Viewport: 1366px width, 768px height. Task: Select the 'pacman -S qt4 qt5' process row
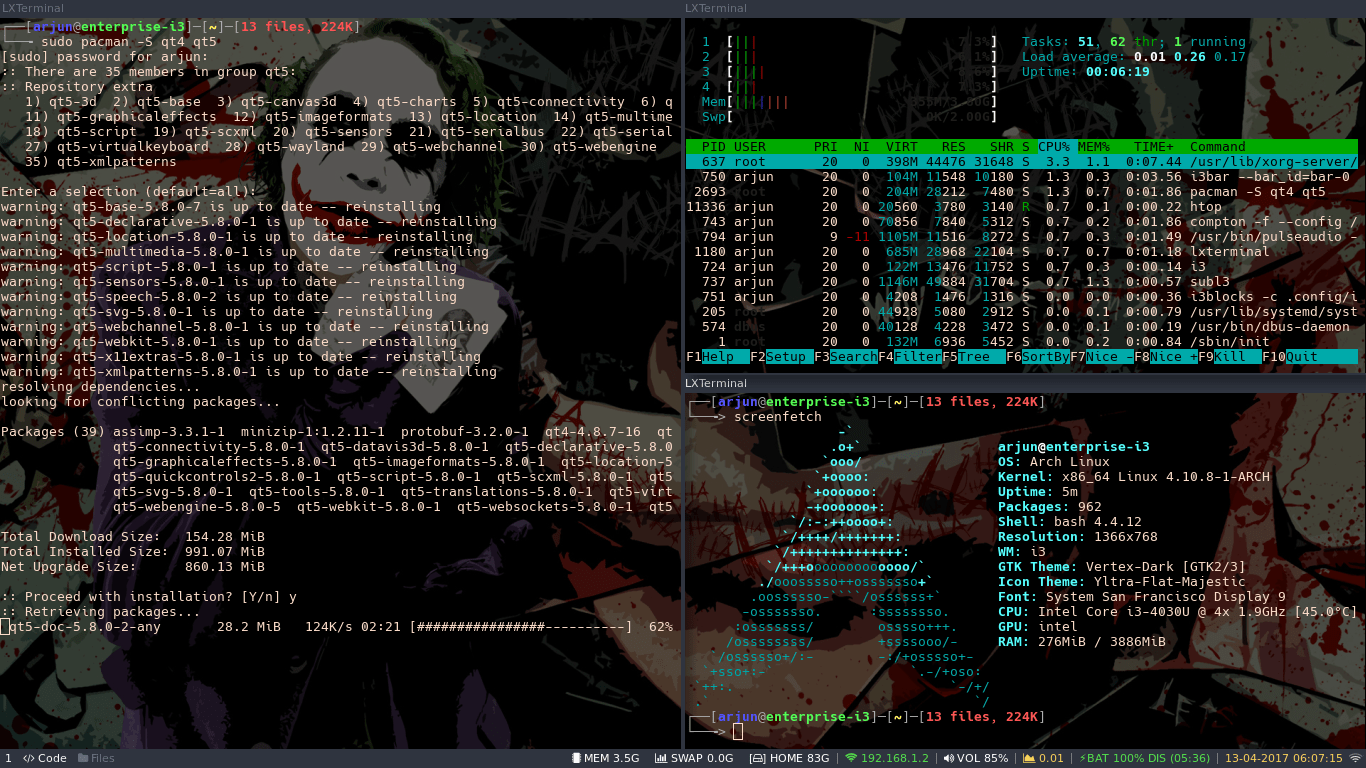(1022, 192)
